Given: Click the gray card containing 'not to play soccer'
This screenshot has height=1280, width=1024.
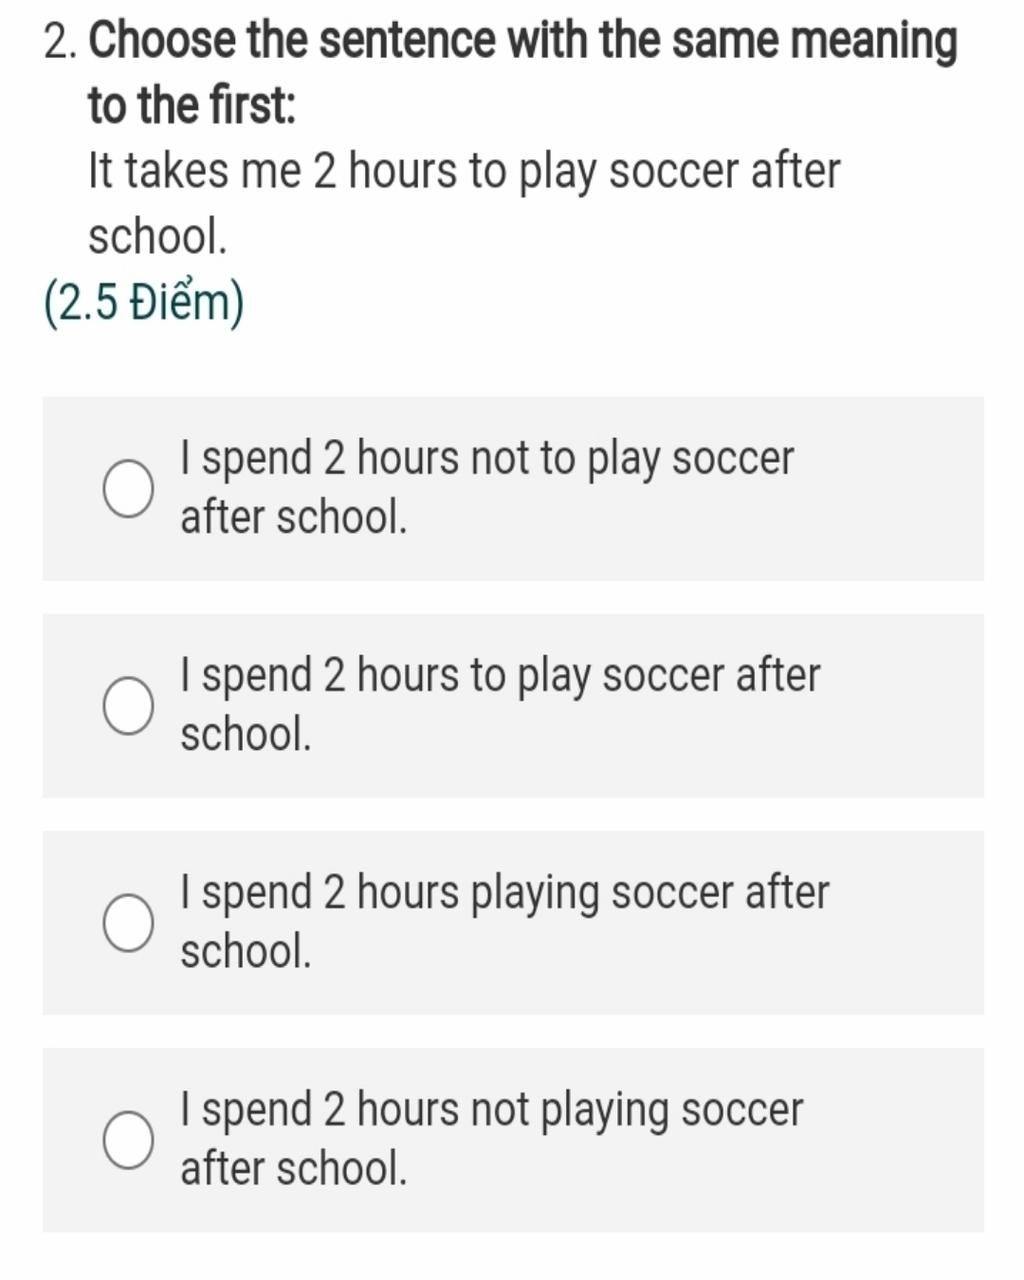Looking at the screenshot, I should (513, 489).
